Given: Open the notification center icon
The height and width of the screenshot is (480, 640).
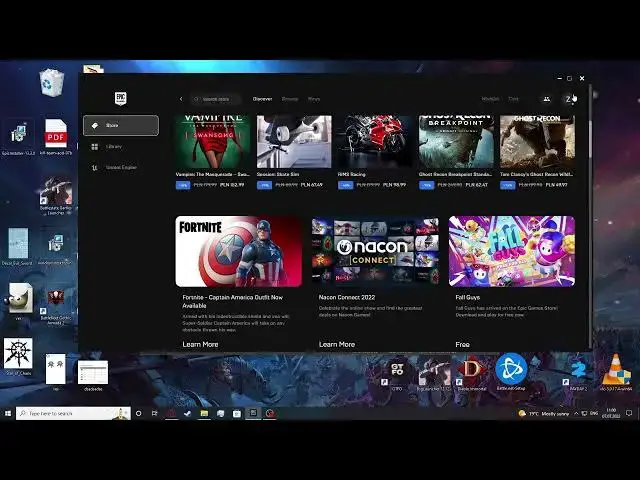Looking at the screenshot, I should (629, 413).
